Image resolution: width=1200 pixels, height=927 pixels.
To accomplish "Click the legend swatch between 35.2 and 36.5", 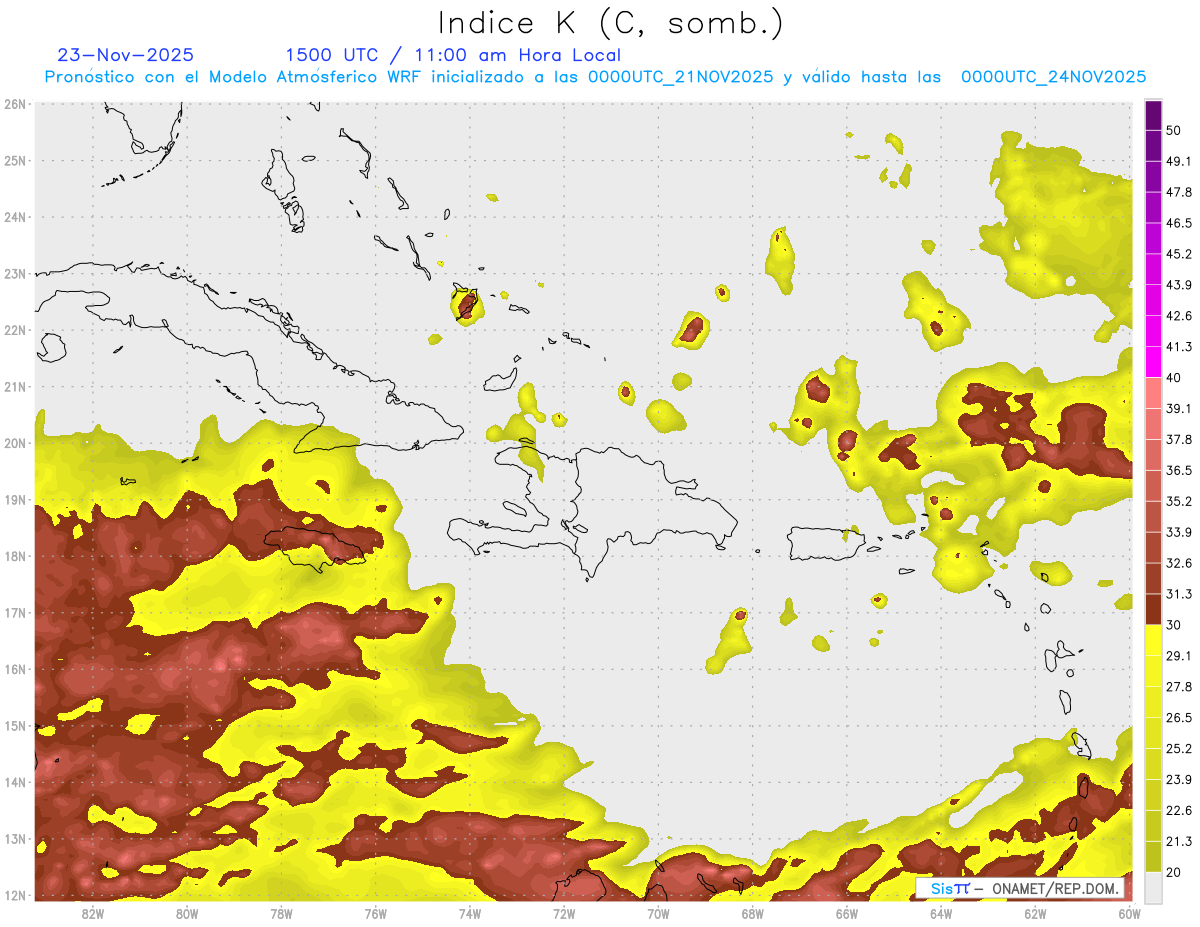I will 1153,486.
